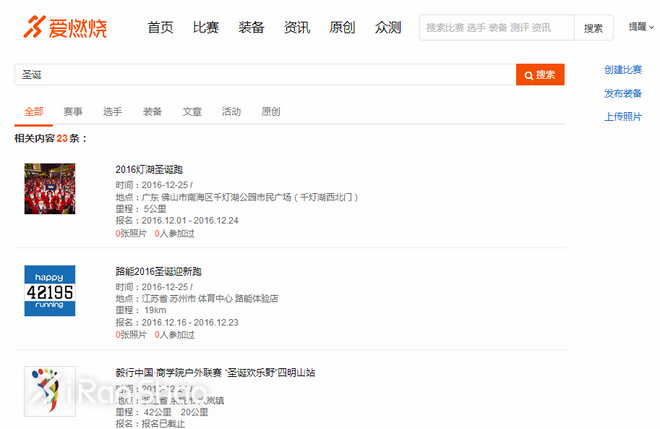Click the 里程: 5公里 text
660x429 pixels.
pyautogui.click(x=141, y=209)
